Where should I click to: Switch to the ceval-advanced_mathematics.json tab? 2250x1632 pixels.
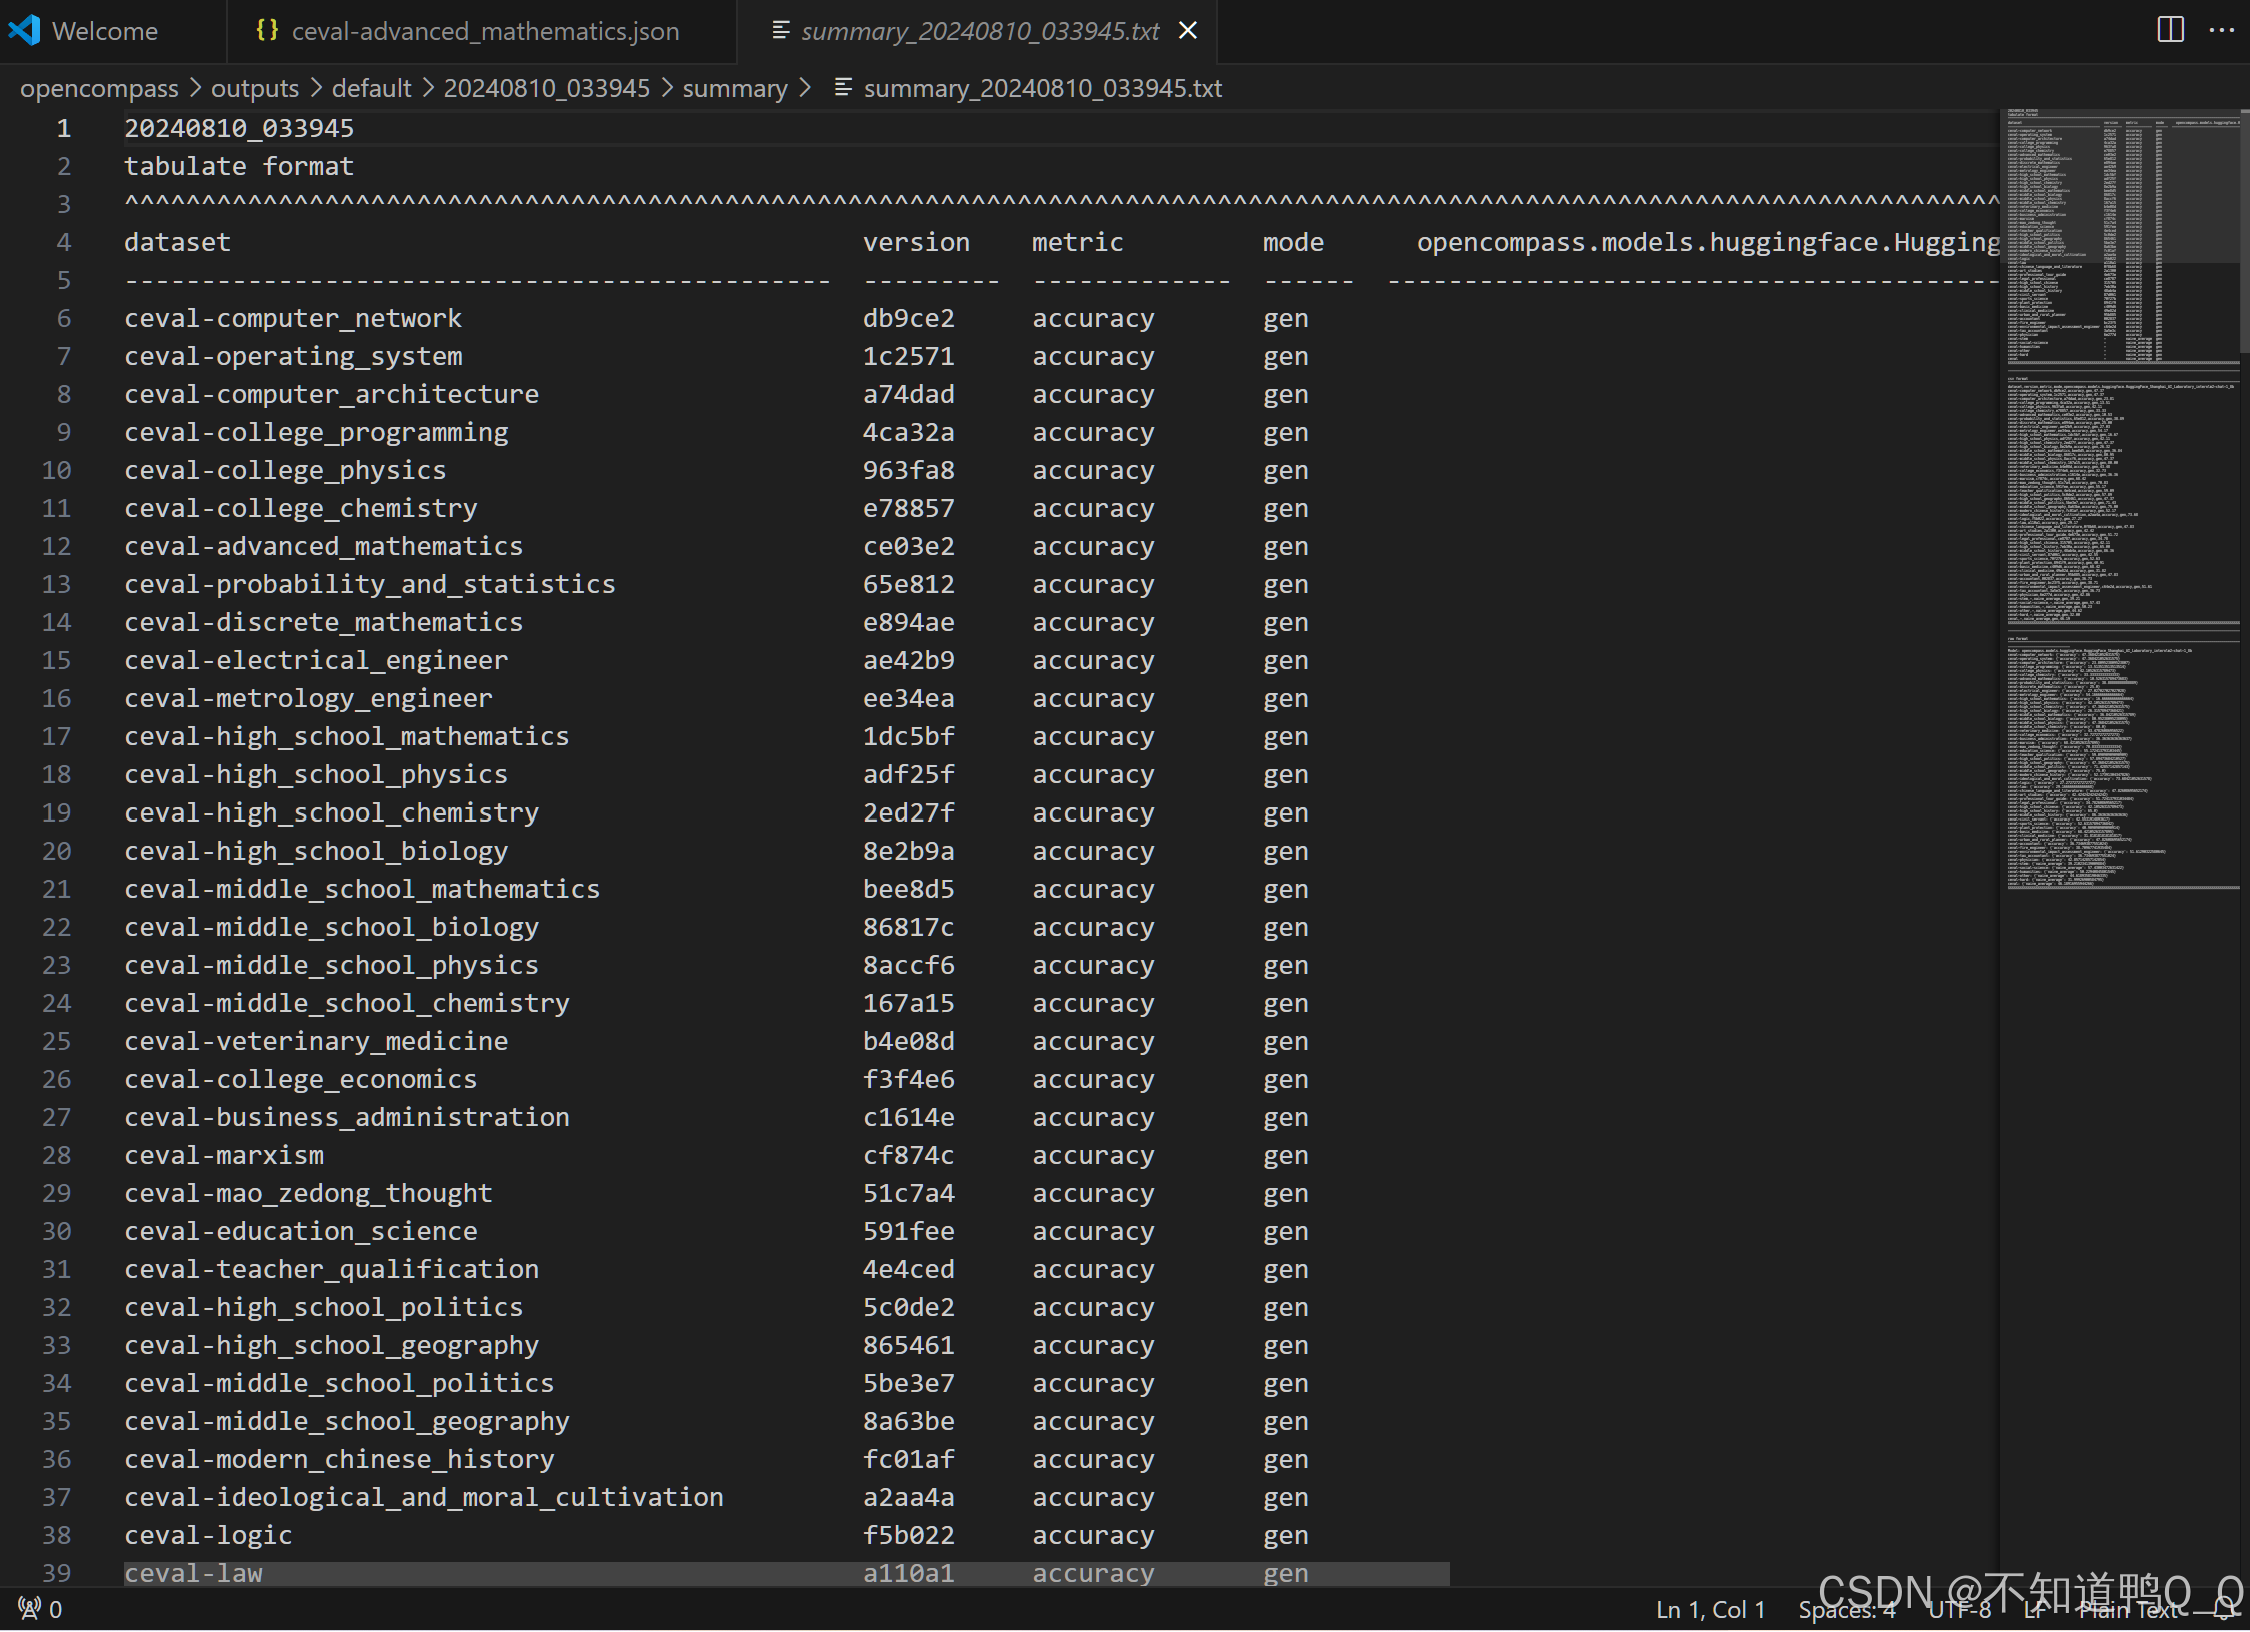[484, 31]
